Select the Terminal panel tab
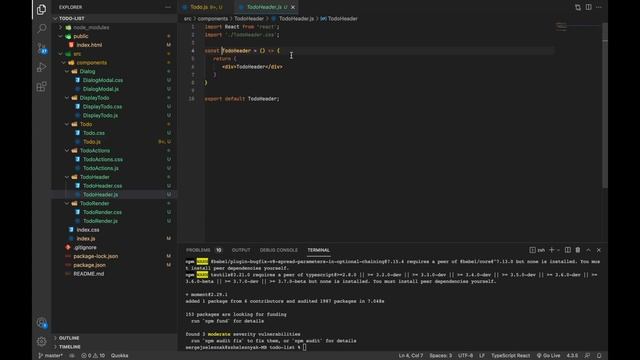 318,250
